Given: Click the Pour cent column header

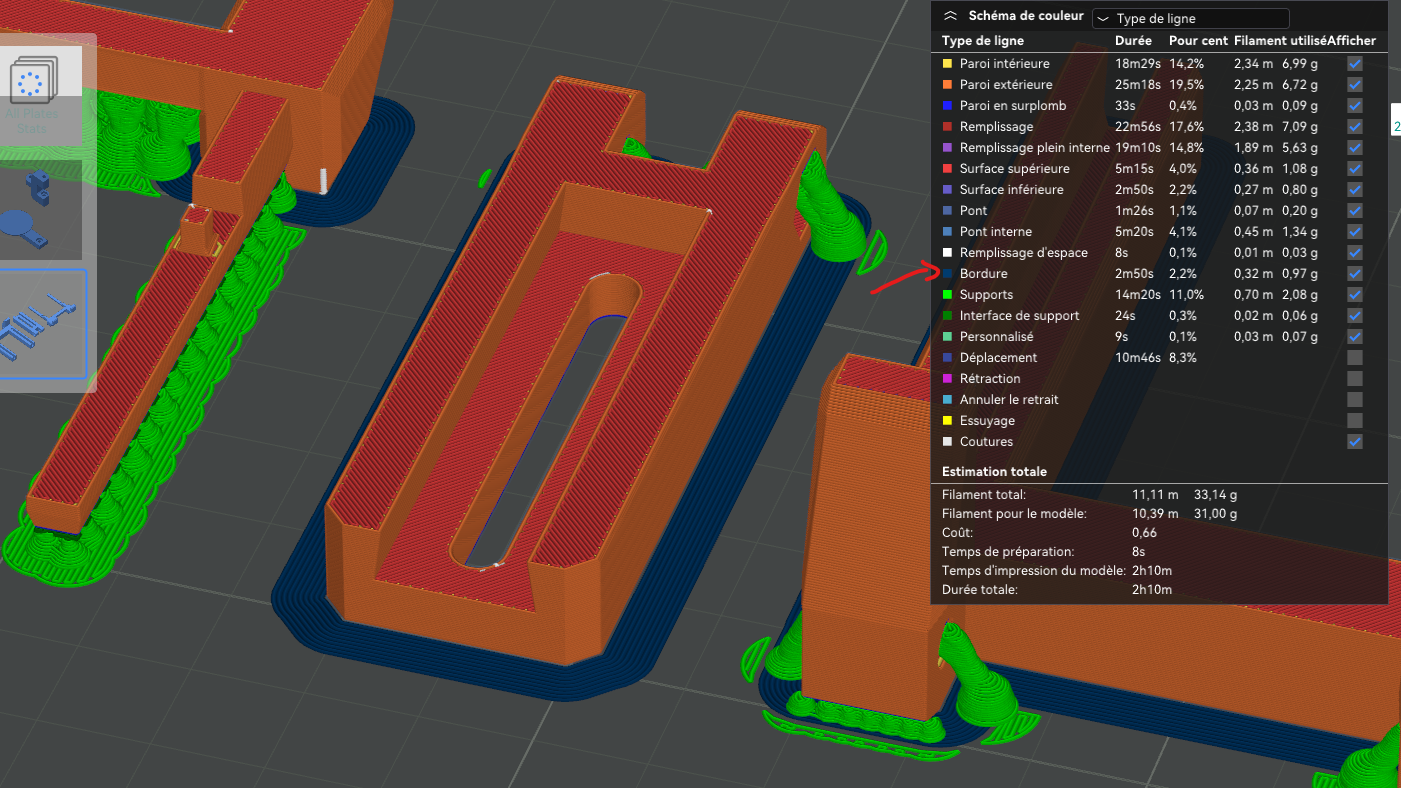Looking at the screenshot, I should click(1196, 41).
